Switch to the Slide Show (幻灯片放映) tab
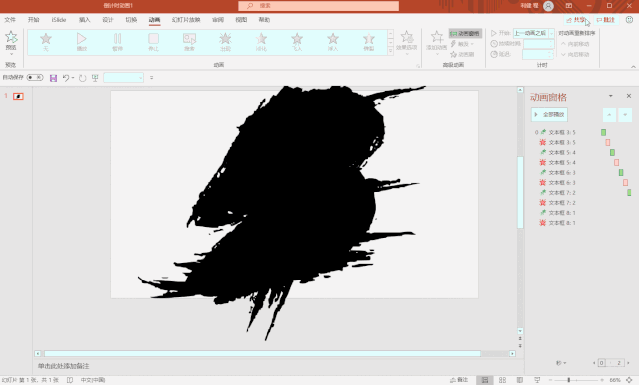 click(x=186, y=20)
